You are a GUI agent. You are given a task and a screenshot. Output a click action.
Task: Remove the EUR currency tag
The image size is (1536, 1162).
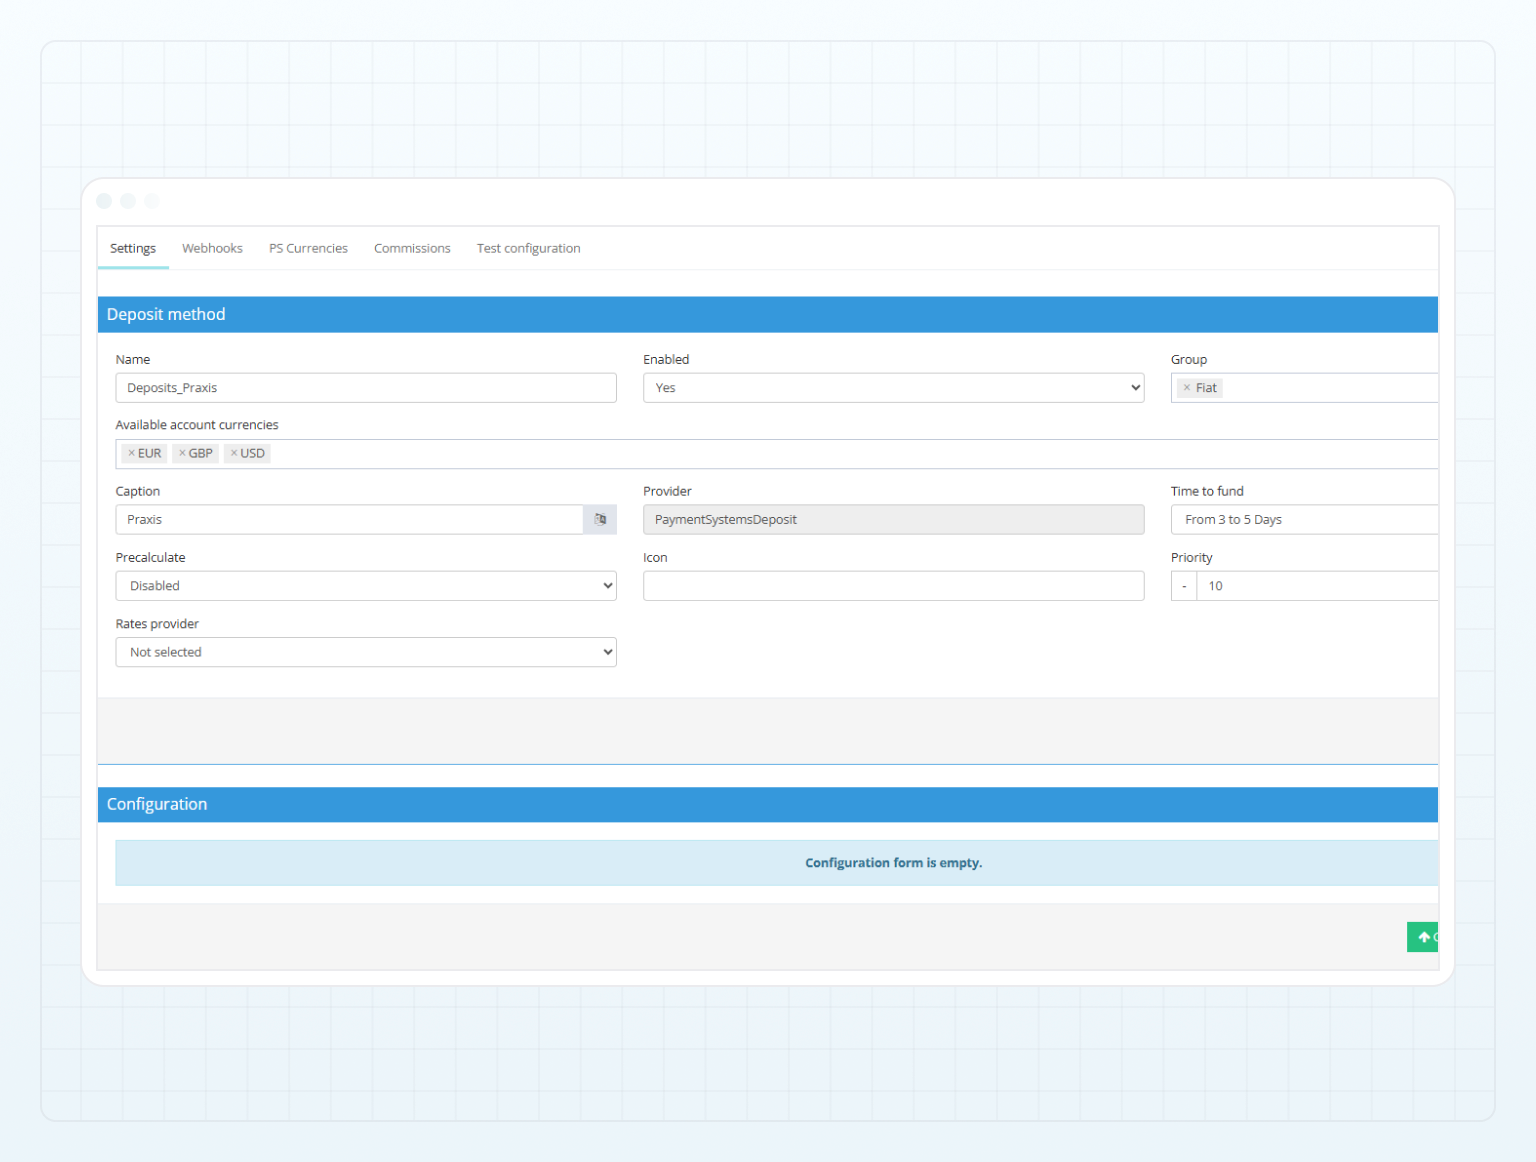point(131,453)
